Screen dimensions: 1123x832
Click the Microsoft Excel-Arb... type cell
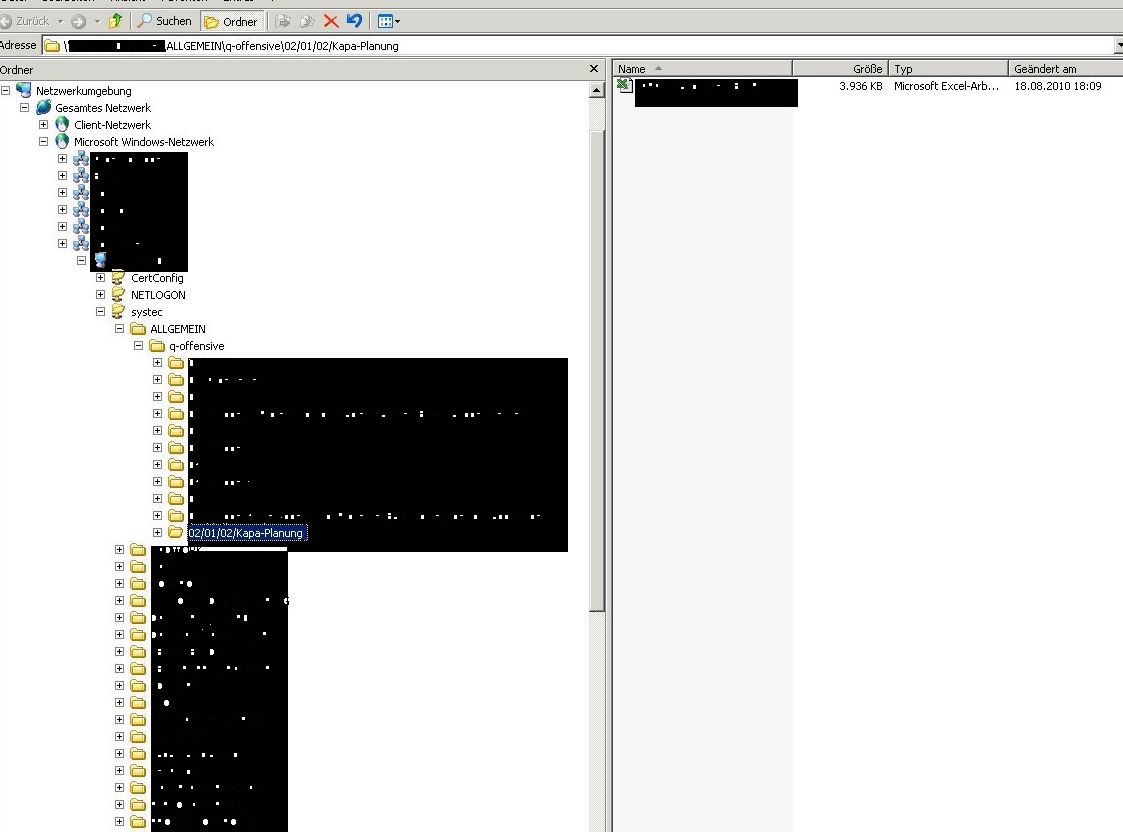tap(946, 86)
